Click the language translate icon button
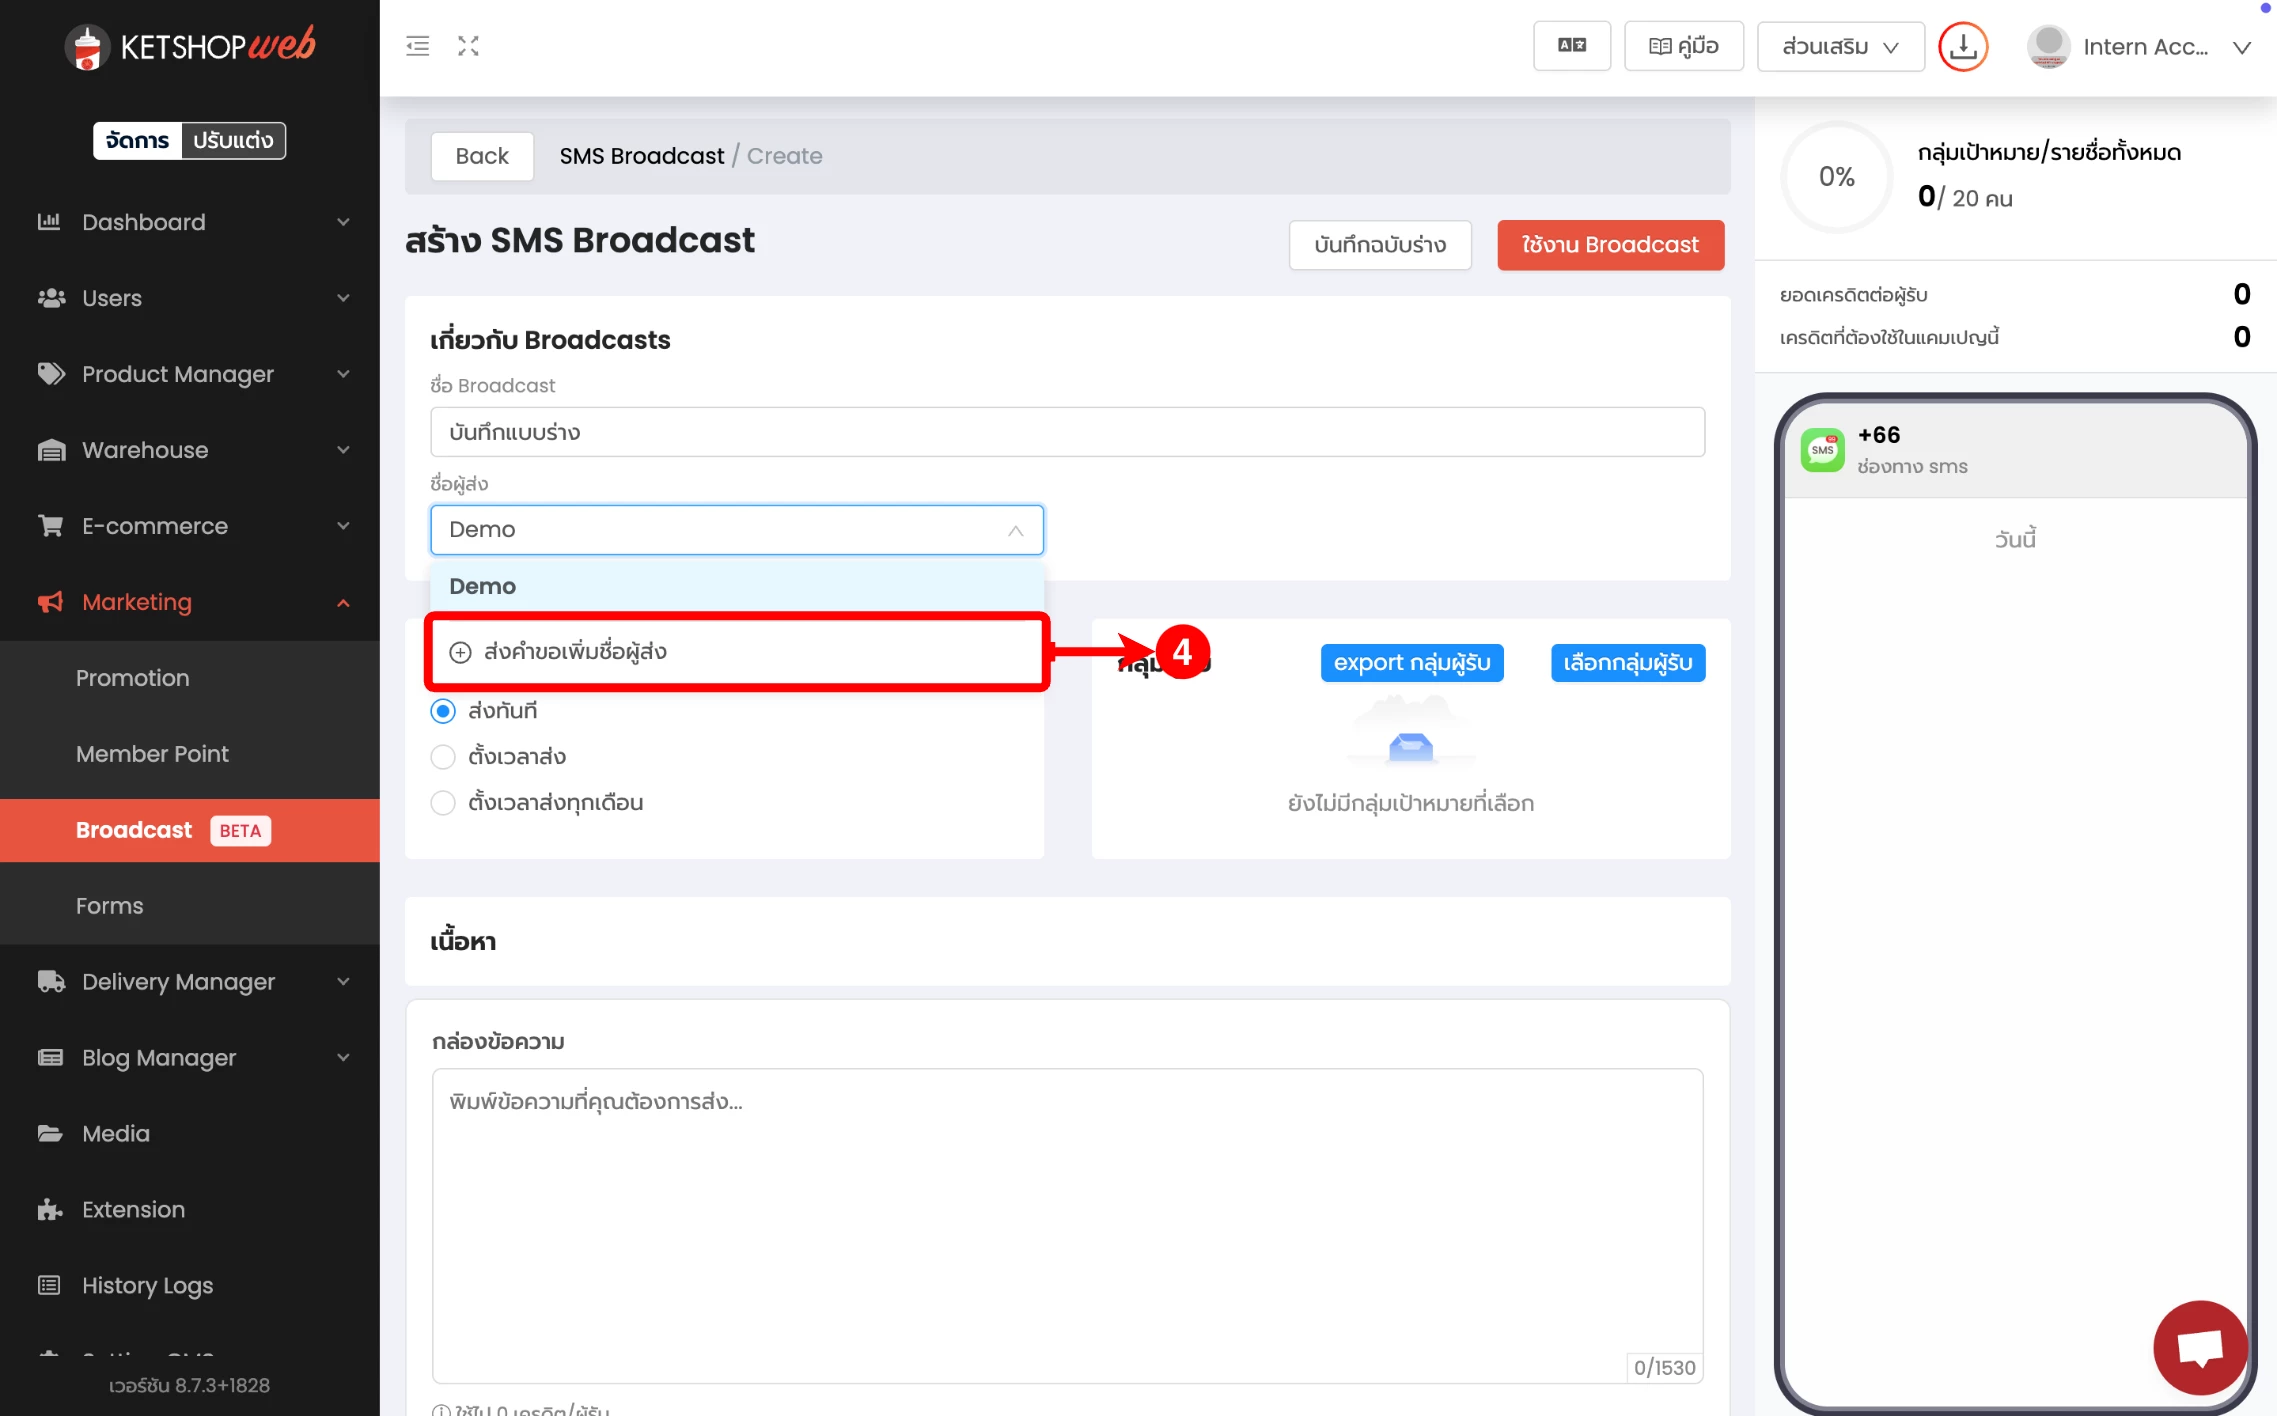Screen dimensions: 2277x1416 [x=1571, y=46]
